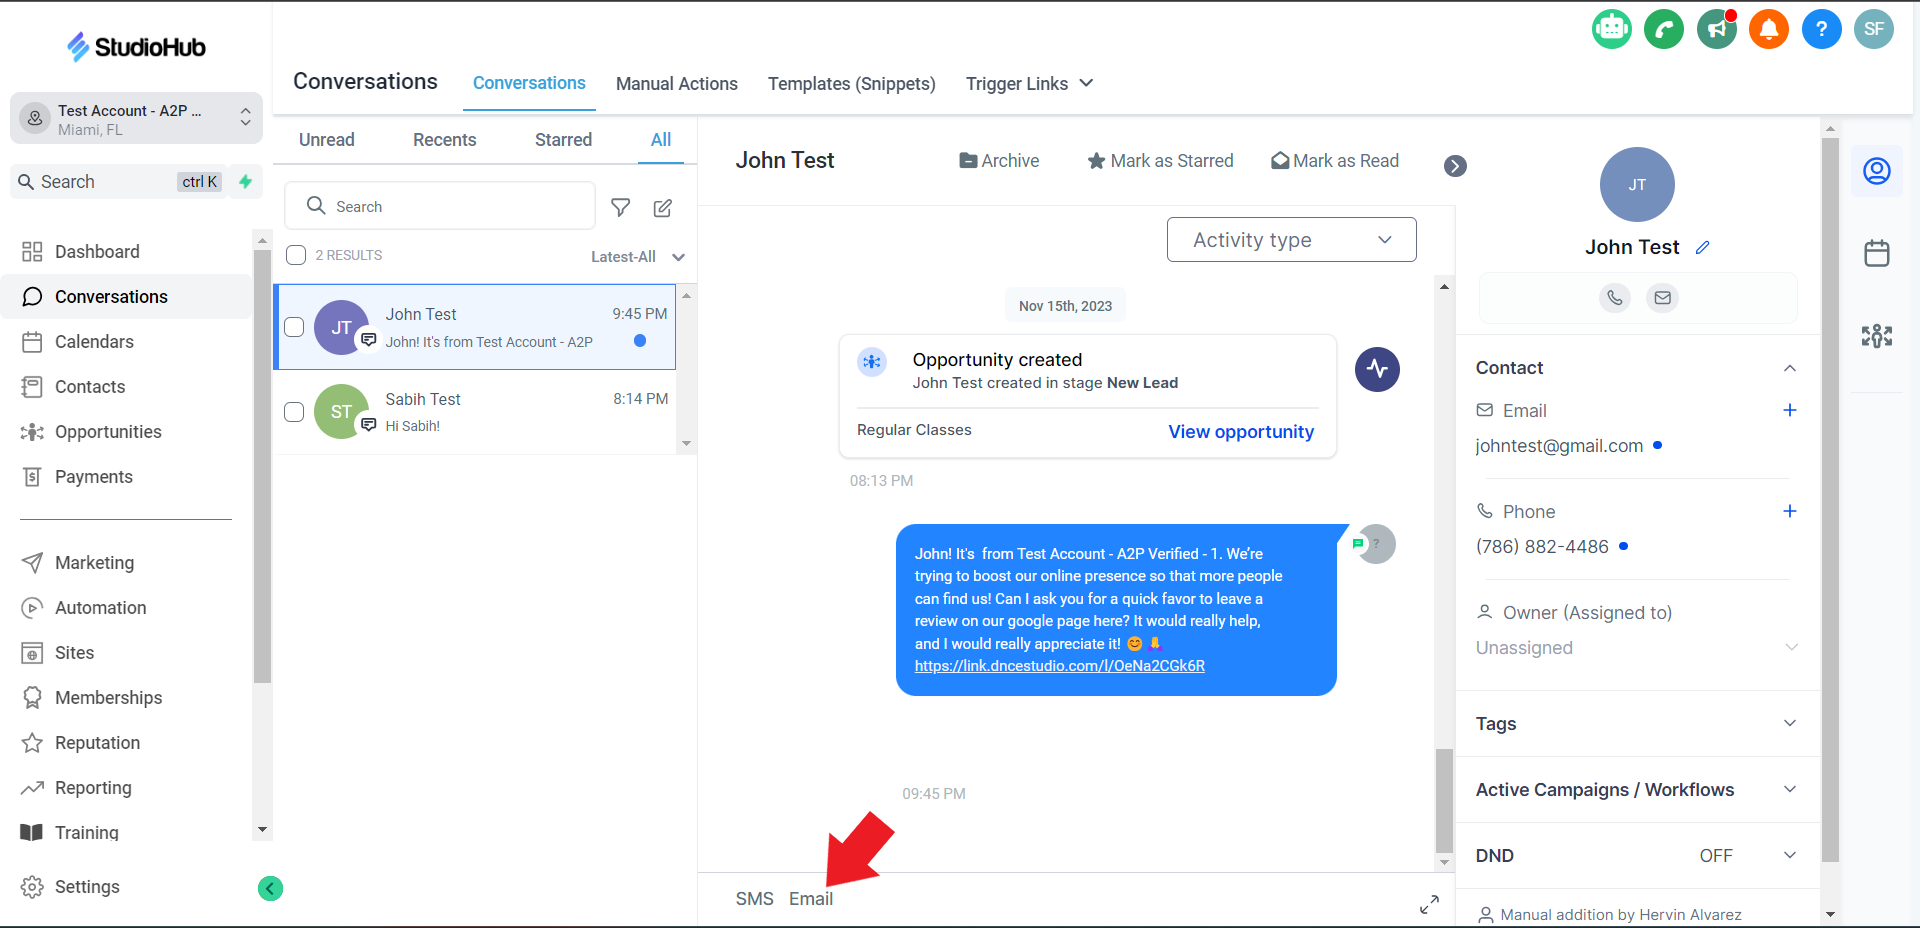This screenshot has width=1920, height=928.
Task: Click the green phone dialer icon
Action: (x=1664, y=29)
